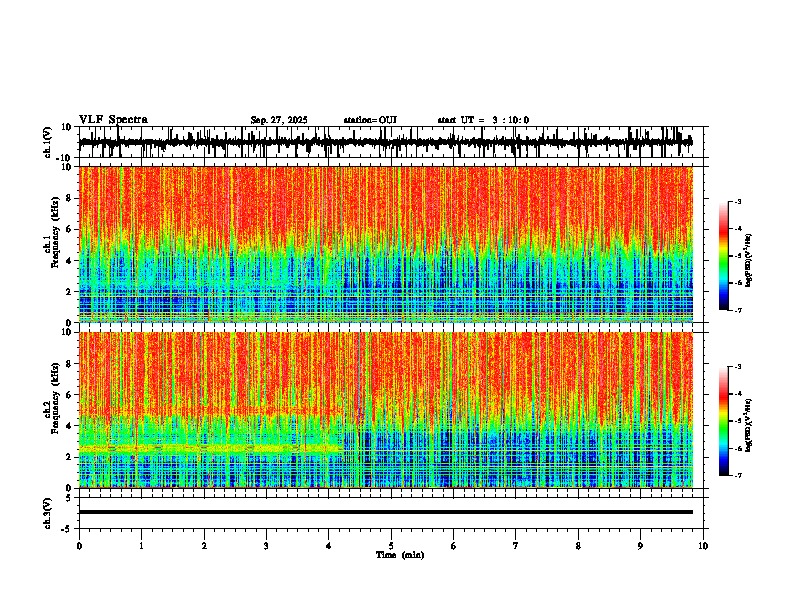This screenshot has width=792, height=612.
Task: Click the 'station=OUJ' label
Action: pos(370,120)
